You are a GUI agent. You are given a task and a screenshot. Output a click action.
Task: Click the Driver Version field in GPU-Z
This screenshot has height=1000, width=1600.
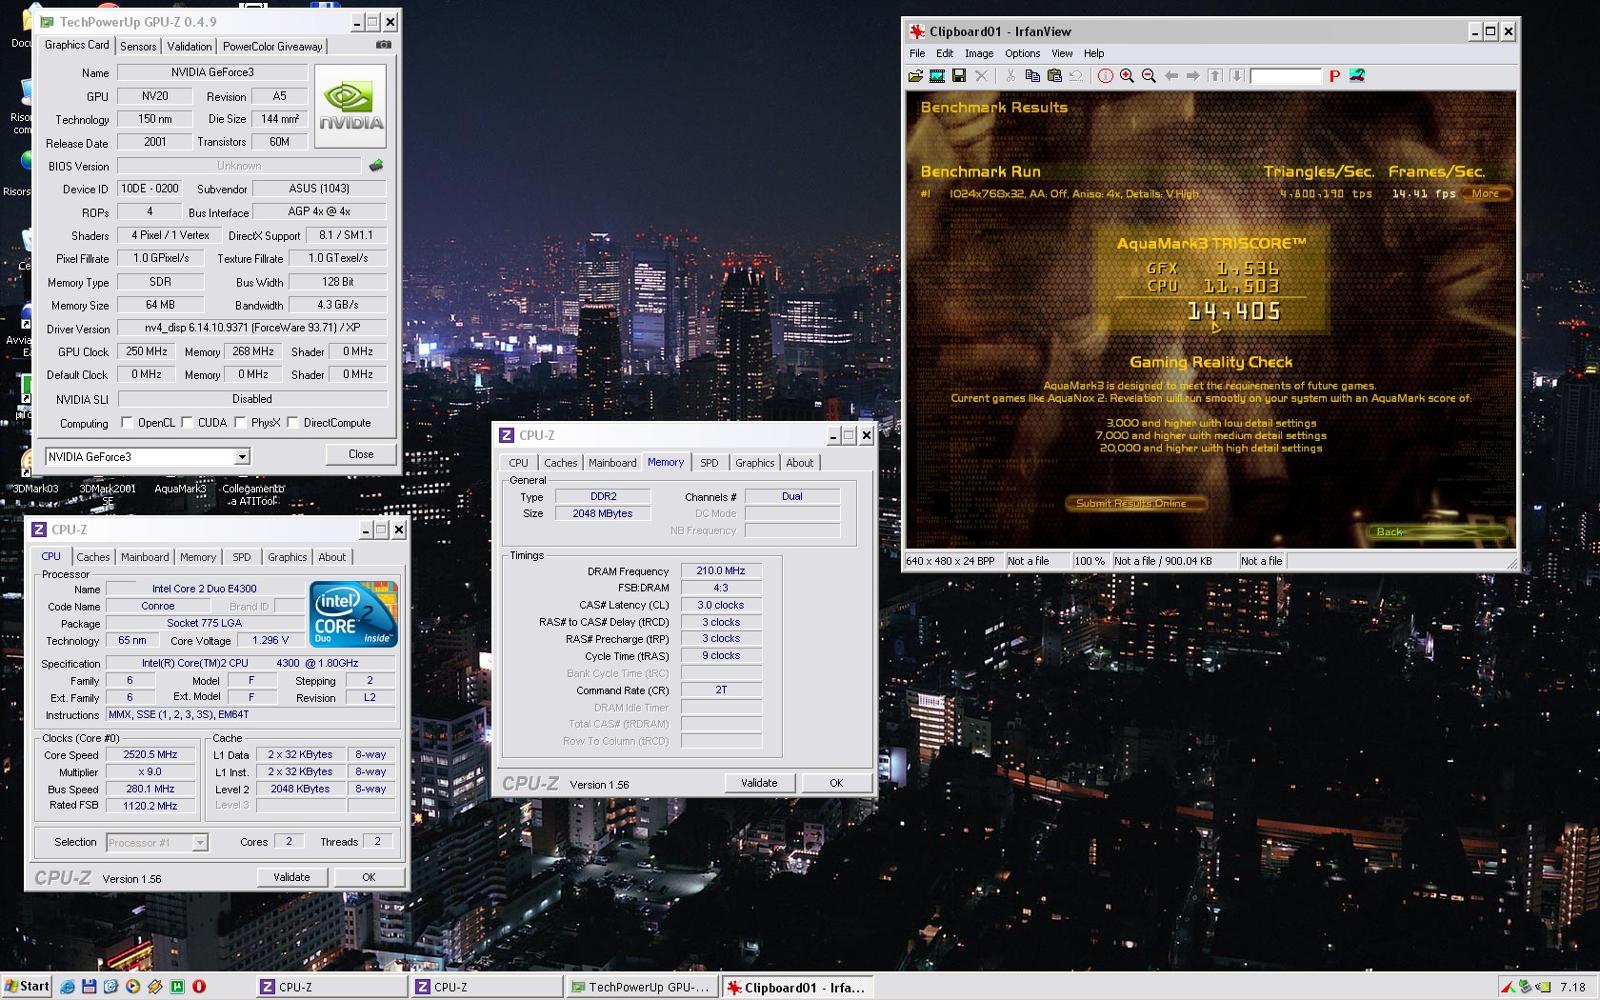(251, 328)
